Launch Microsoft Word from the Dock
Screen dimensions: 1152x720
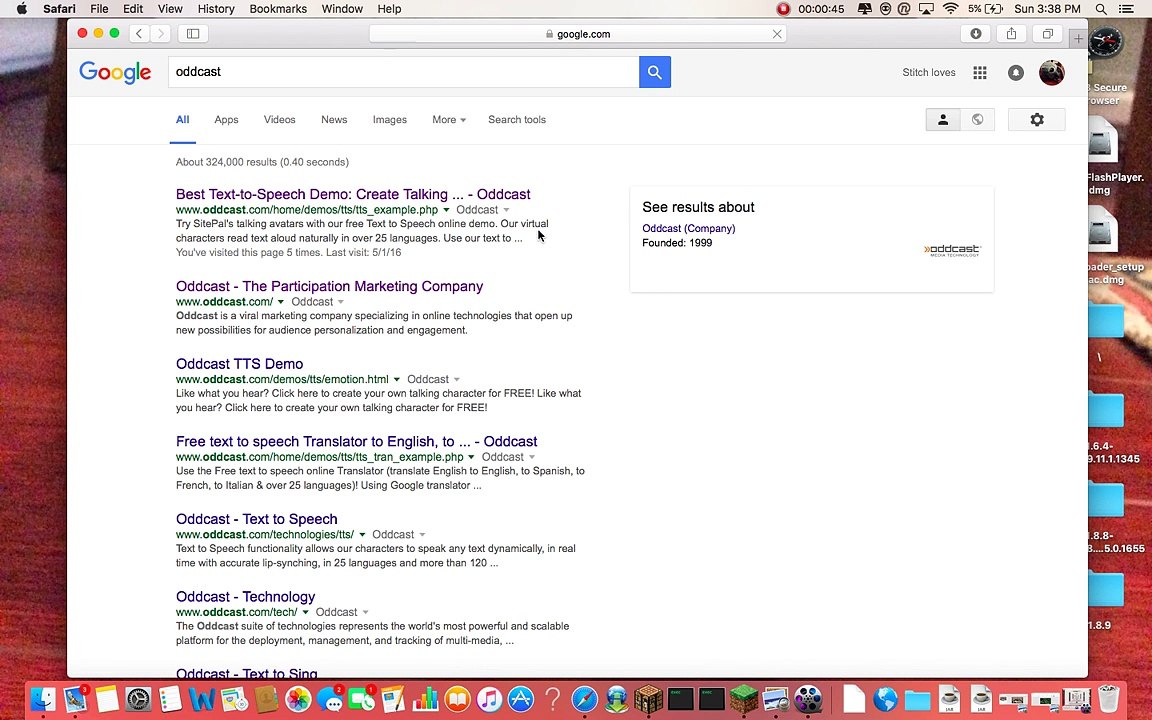202,699
